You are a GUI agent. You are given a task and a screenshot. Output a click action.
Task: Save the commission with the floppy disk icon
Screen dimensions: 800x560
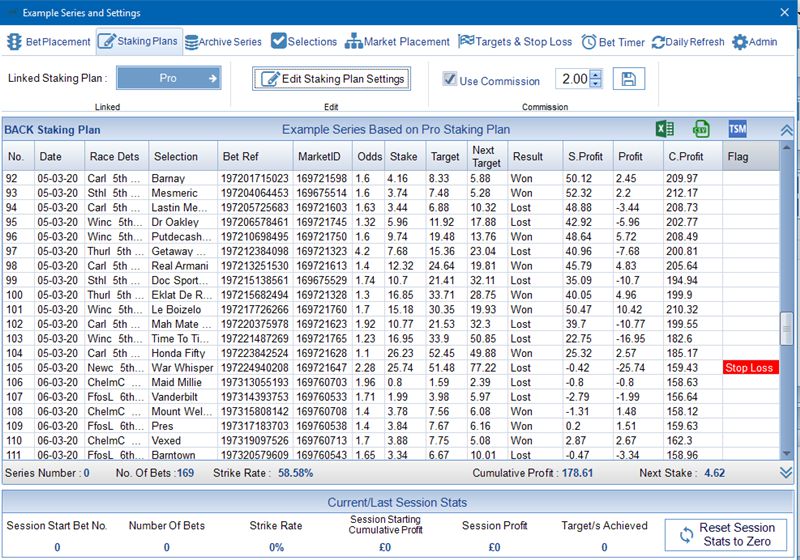(629, 79)
